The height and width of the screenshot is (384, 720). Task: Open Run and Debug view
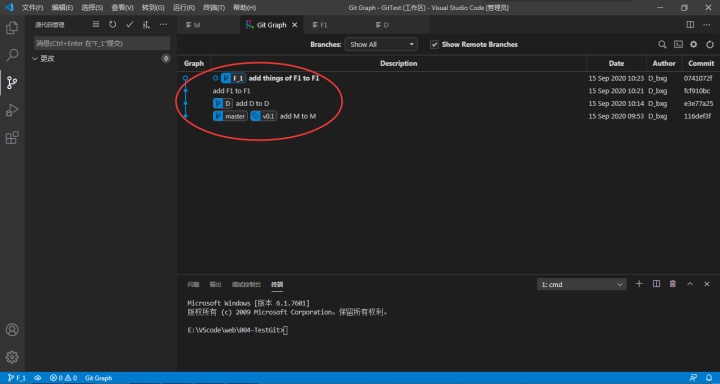[x=12, y=110]
